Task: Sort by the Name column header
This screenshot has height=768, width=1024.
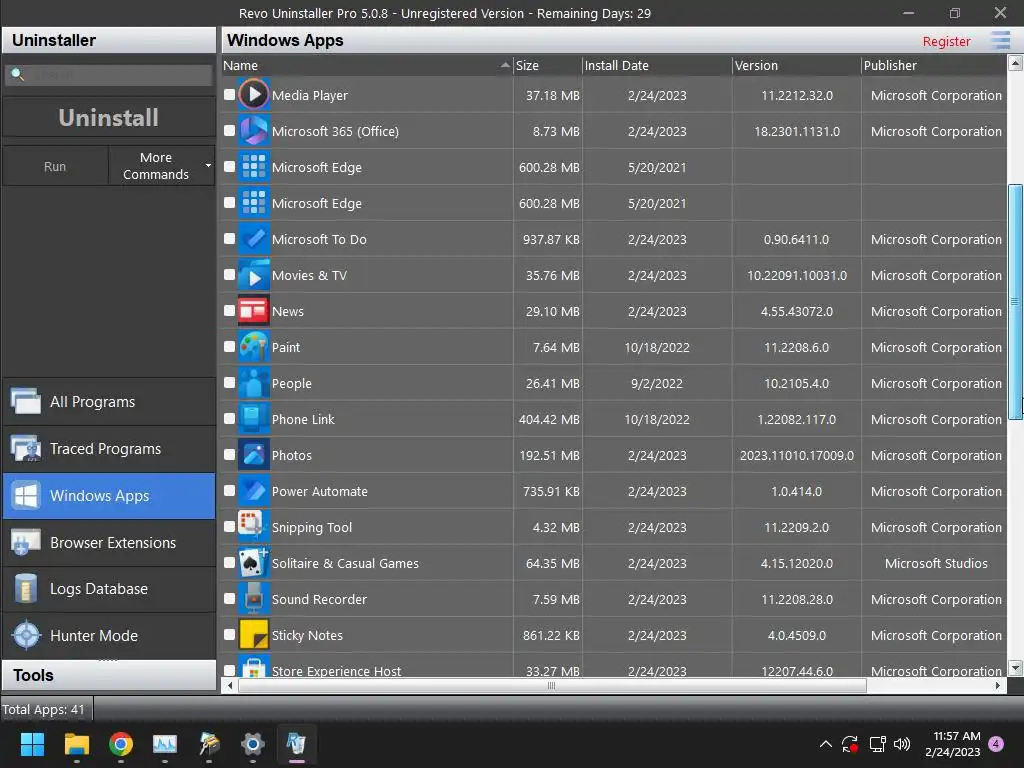Action: [367, 65]
